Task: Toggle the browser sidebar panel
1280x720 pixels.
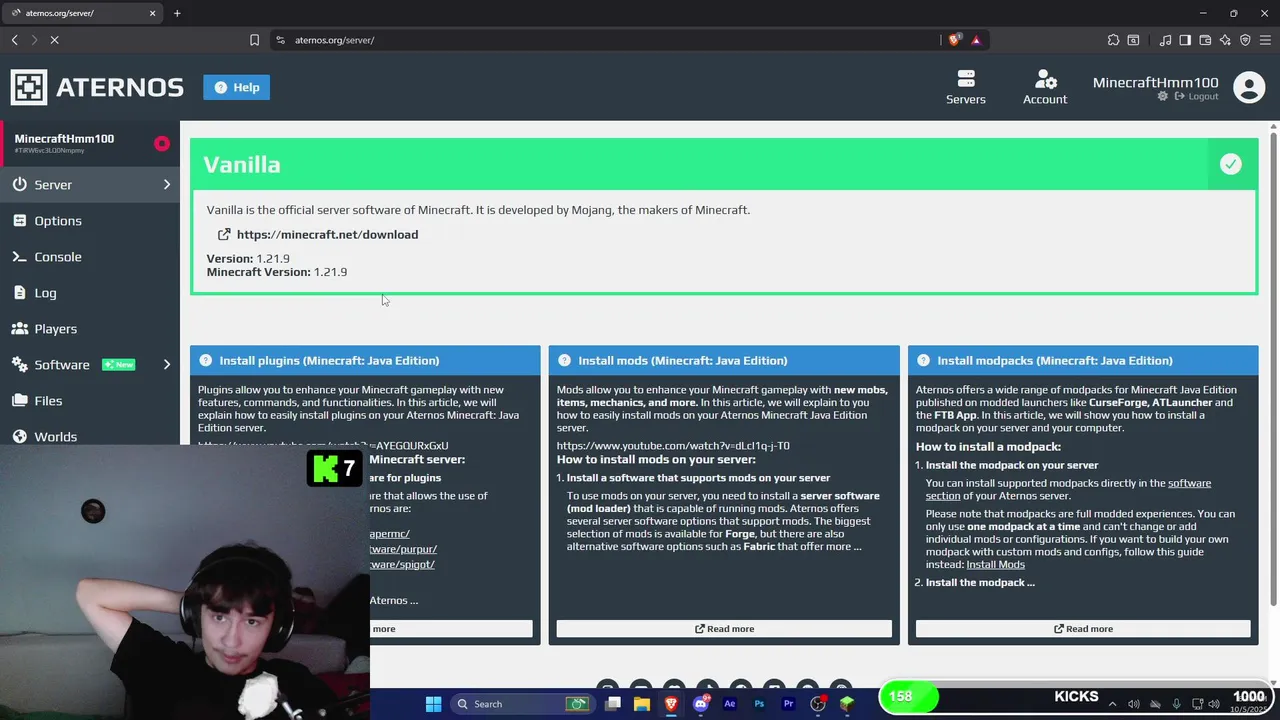Action: tap(1185, 40)
